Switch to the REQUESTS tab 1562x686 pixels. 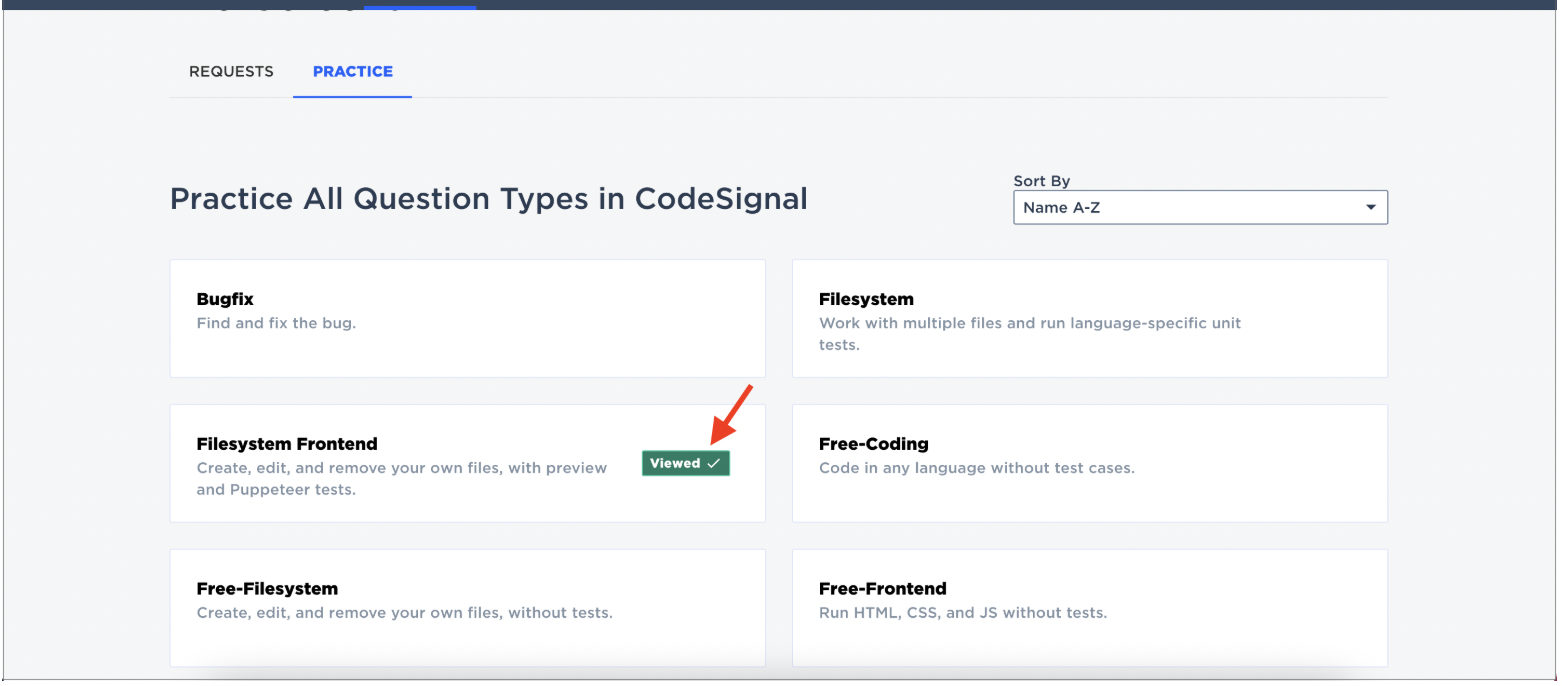[x=231, y=72]
